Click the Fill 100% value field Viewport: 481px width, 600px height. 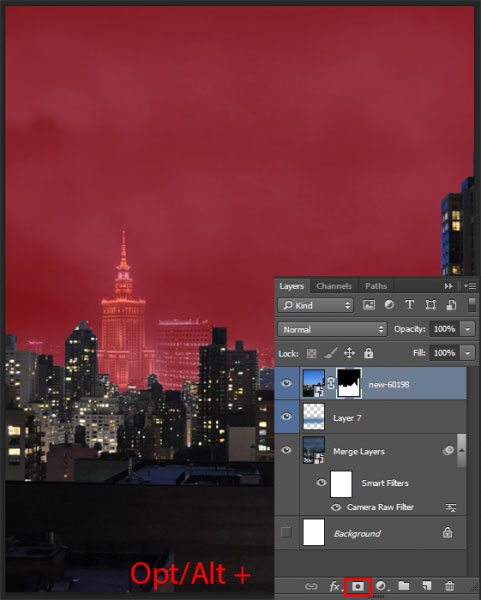(x=445, y=353)
